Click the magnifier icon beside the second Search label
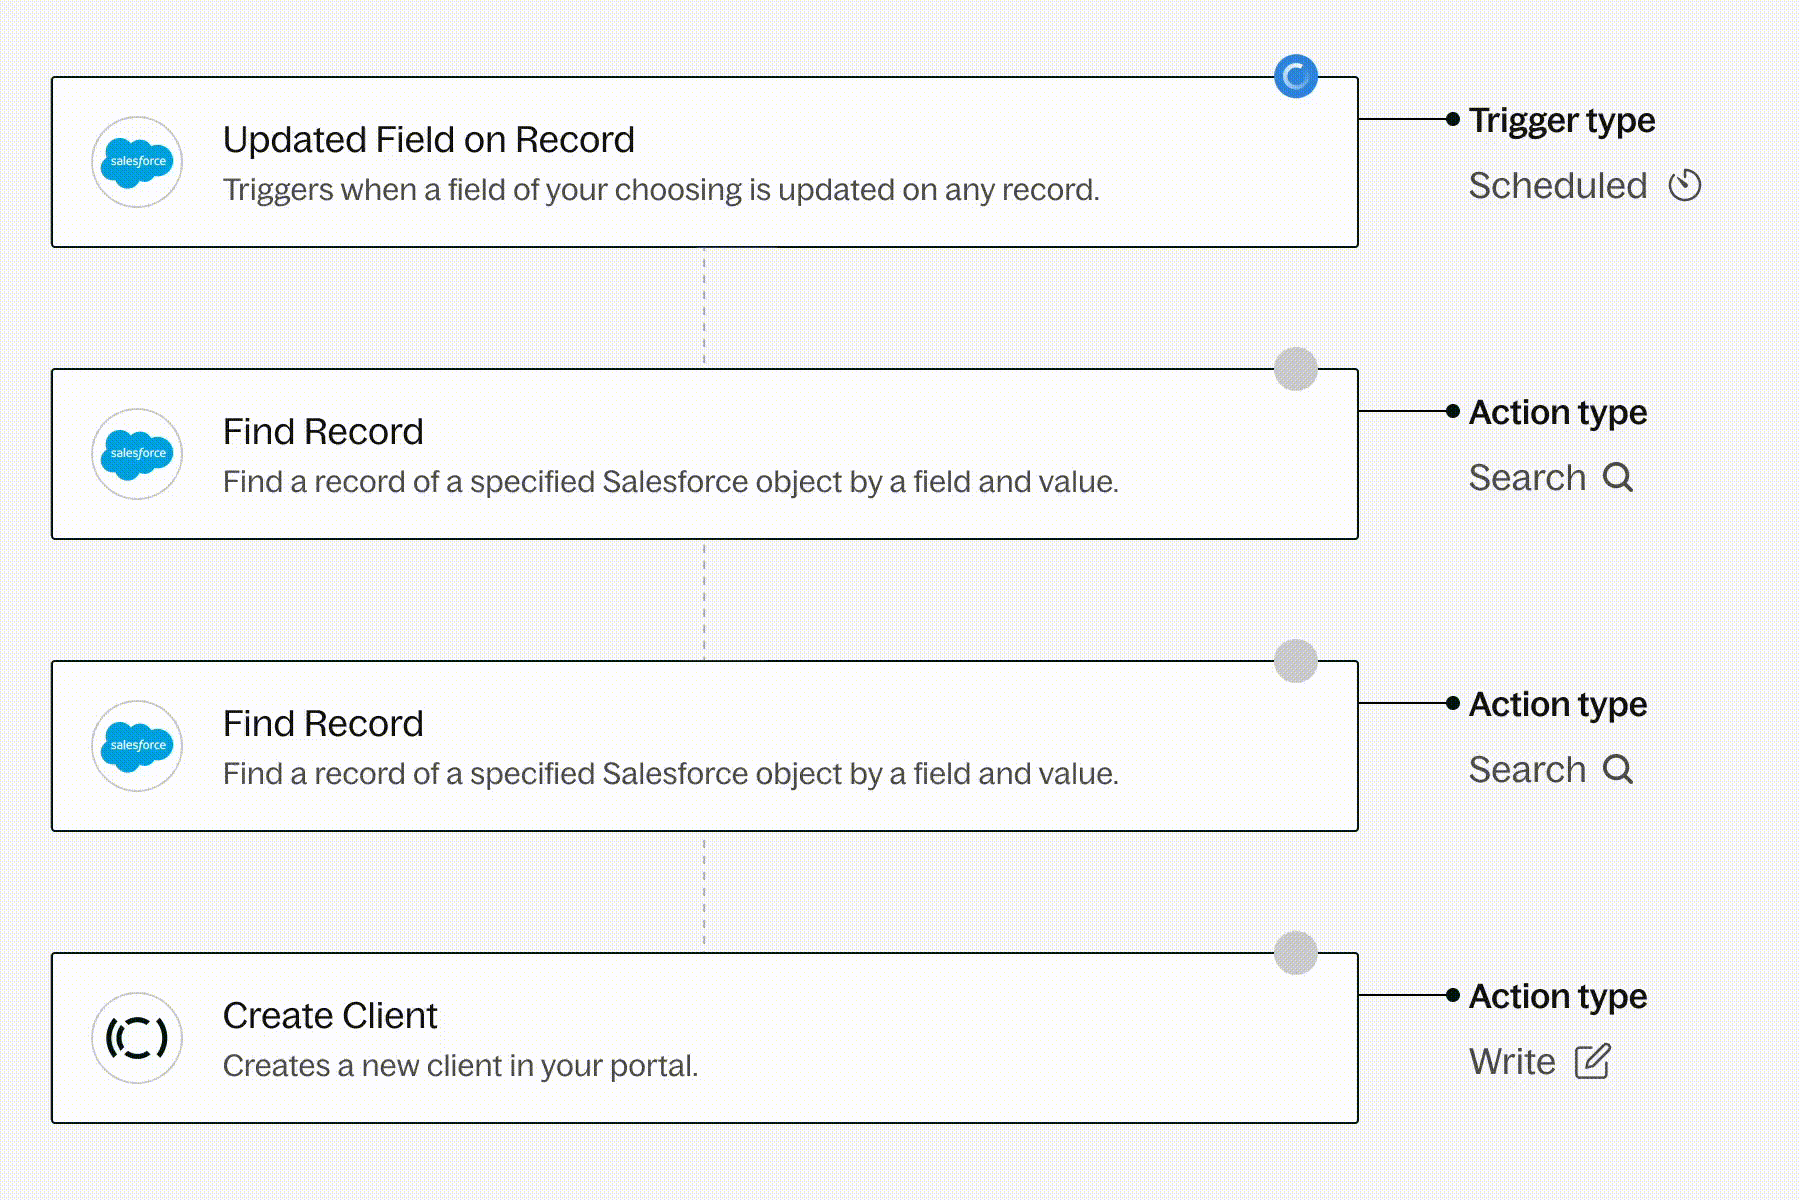The width and height of the screenshot is (1800, 1200). coord(1618,770)
